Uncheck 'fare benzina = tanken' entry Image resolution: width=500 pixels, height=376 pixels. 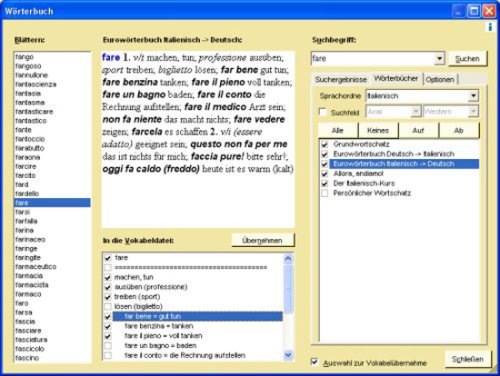point(108,326)
